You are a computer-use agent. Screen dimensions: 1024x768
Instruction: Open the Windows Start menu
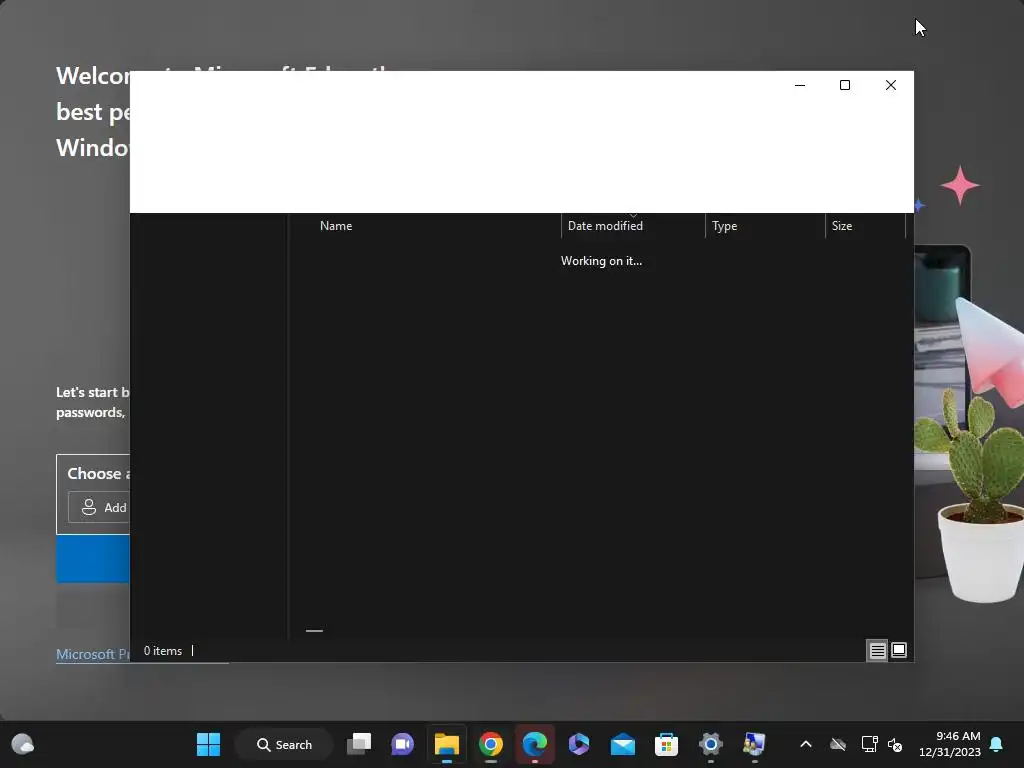(x=208, y=744)
